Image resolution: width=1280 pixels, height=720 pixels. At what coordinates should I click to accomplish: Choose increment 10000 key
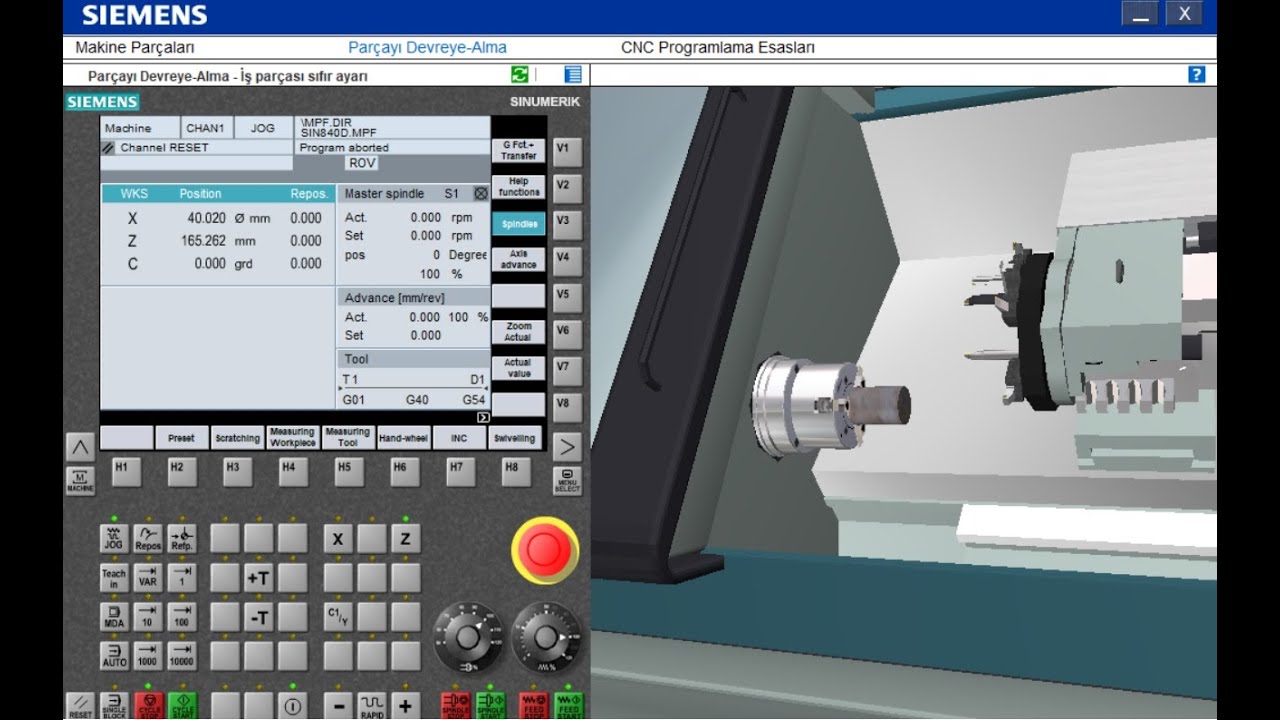coord(182,655)
